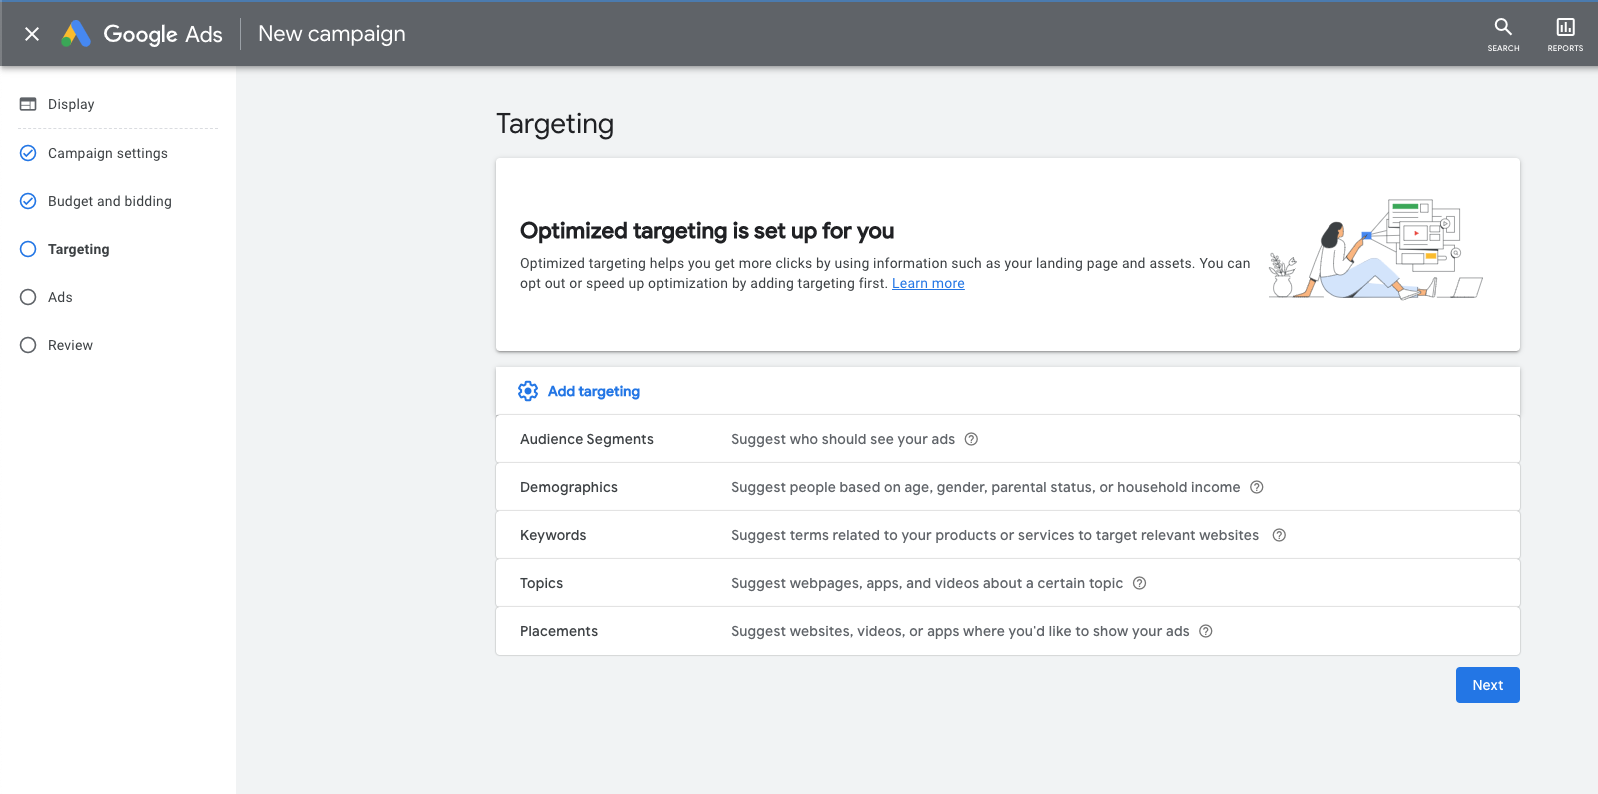Image resolution: width=1598 pixels, height=794 pixels.
Task: Close the New campaign editor
Action: point(32,34)
